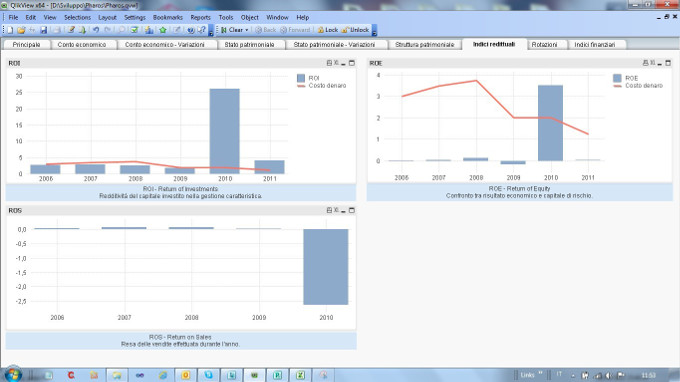
Task: Print the ROI chart via its caption icon
Action: 329,63
